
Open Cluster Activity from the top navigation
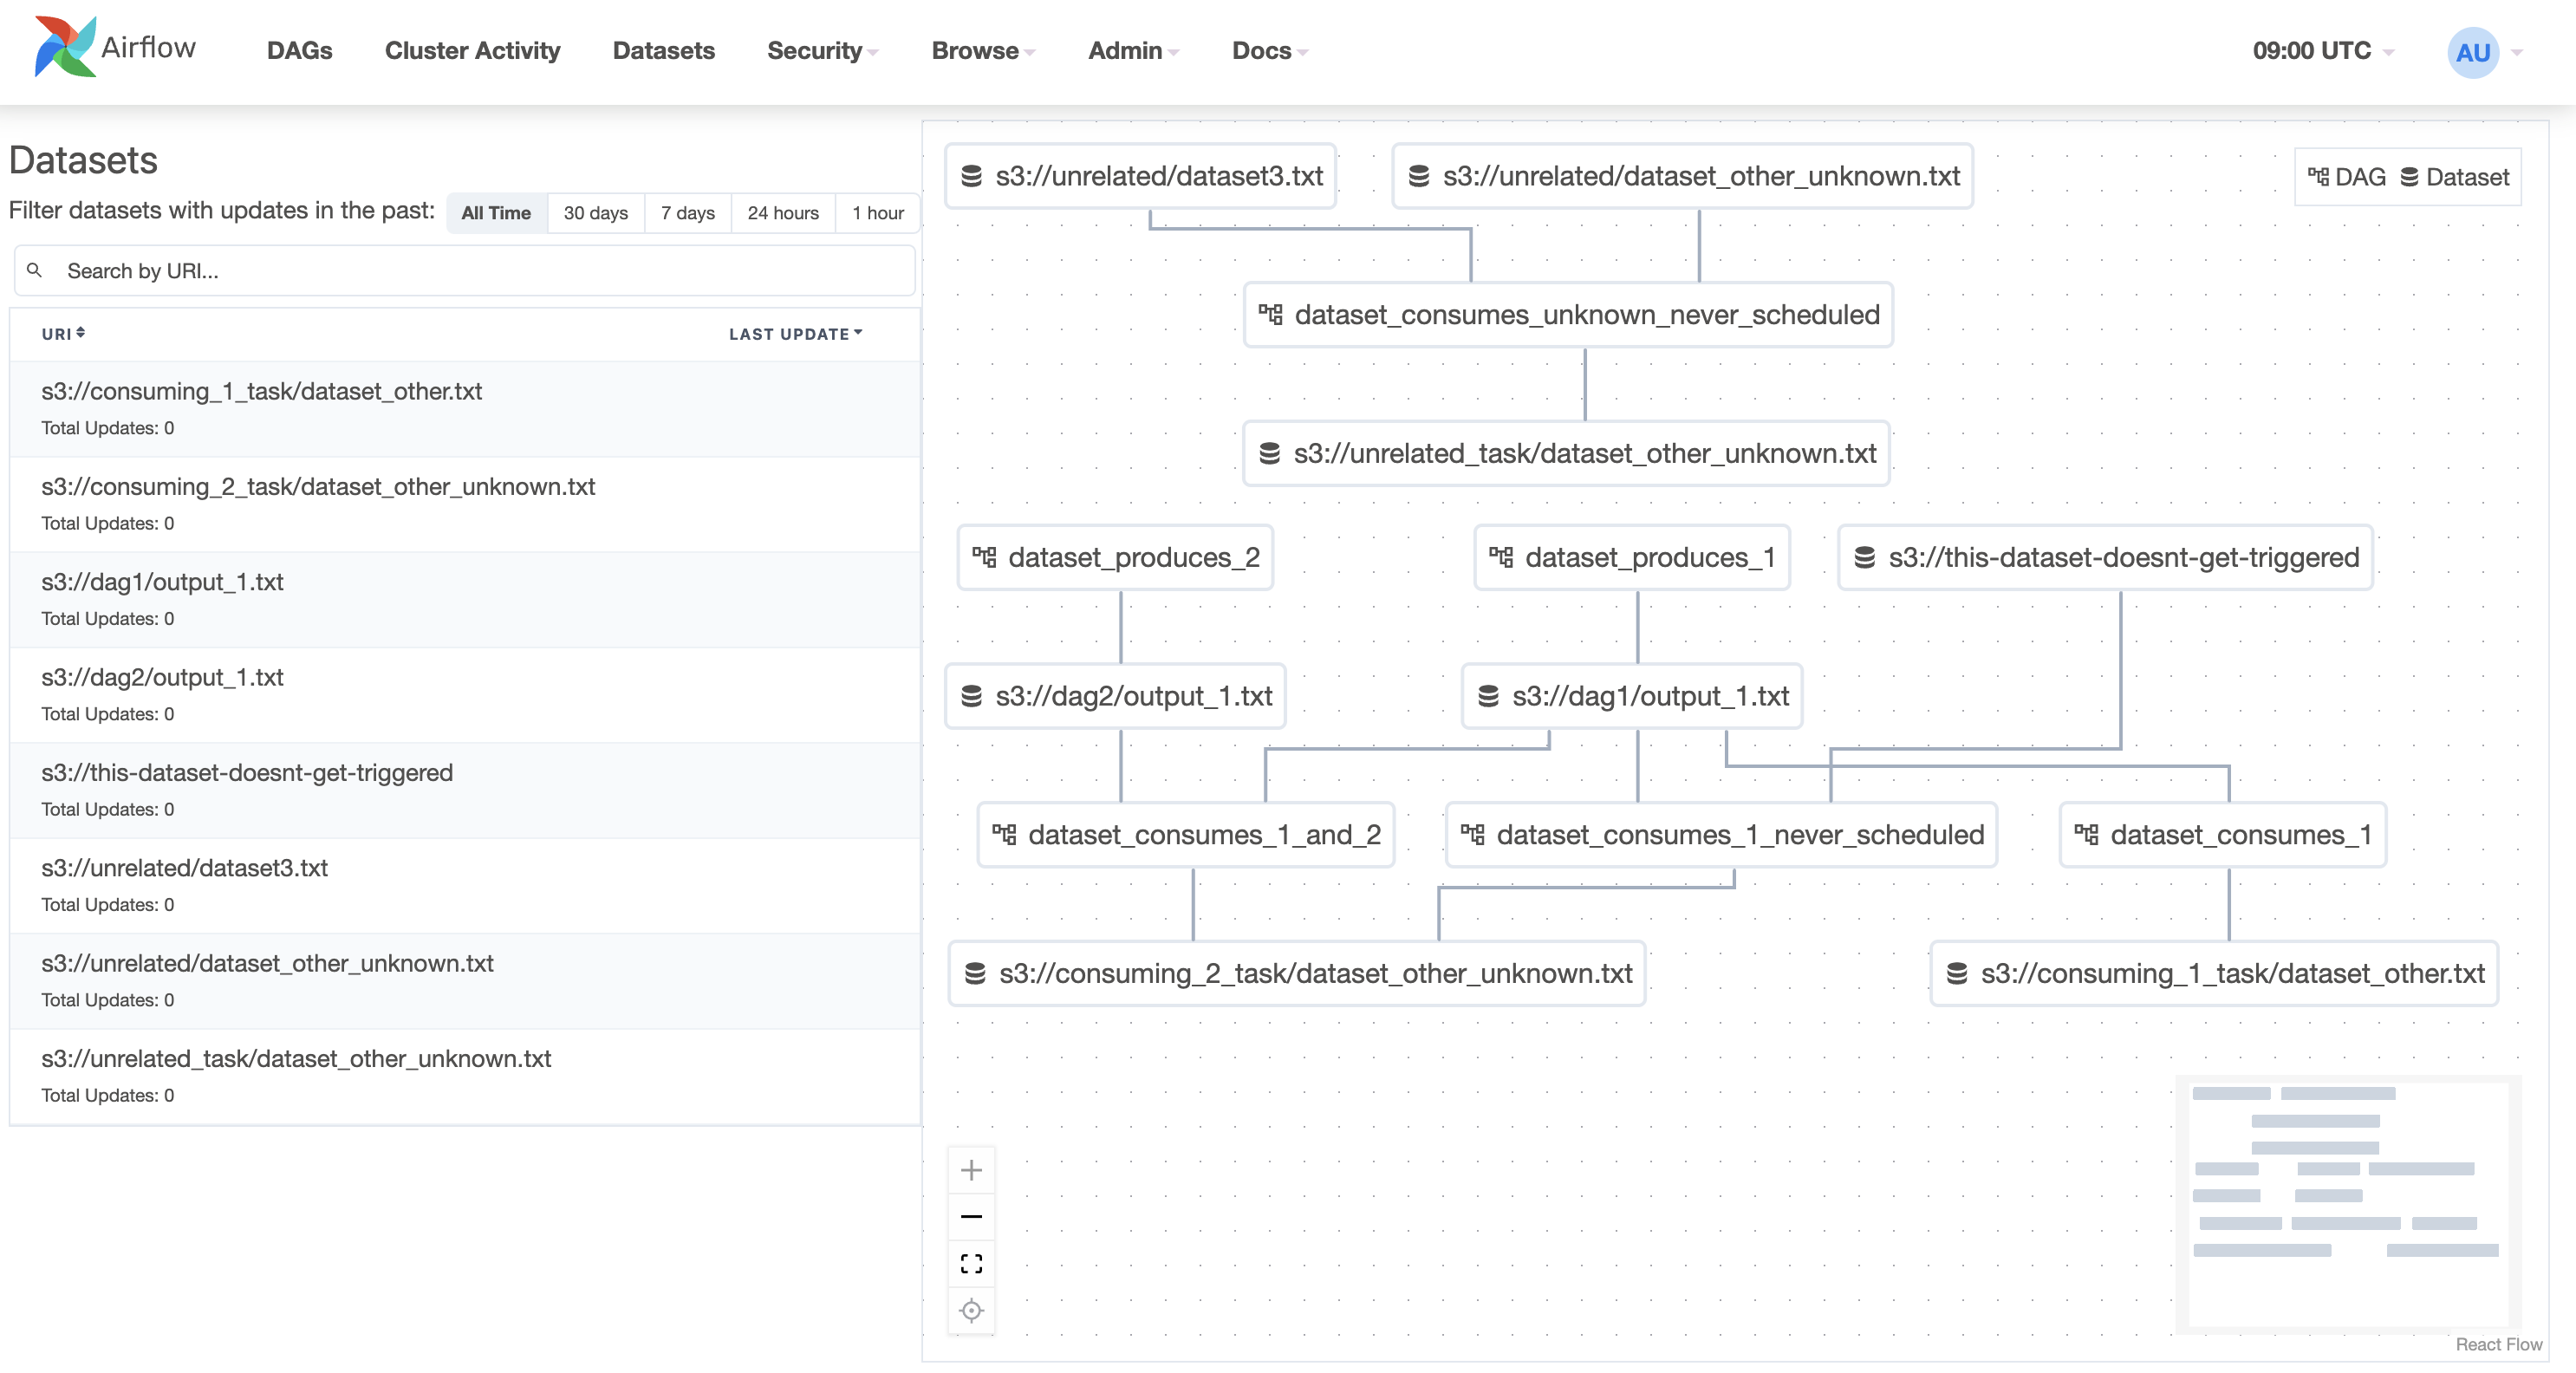(x=472, y=50)
